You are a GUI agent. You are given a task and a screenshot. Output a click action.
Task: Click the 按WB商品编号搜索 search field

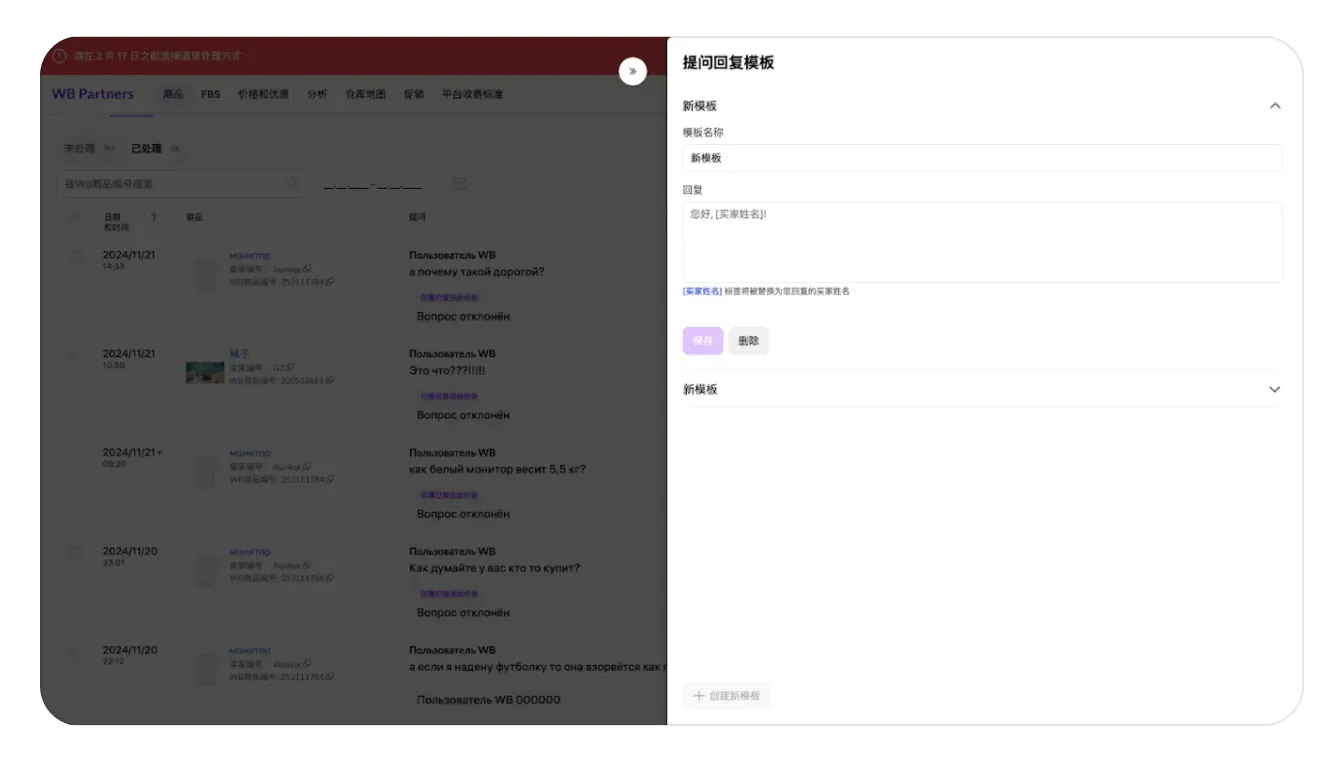182,184
